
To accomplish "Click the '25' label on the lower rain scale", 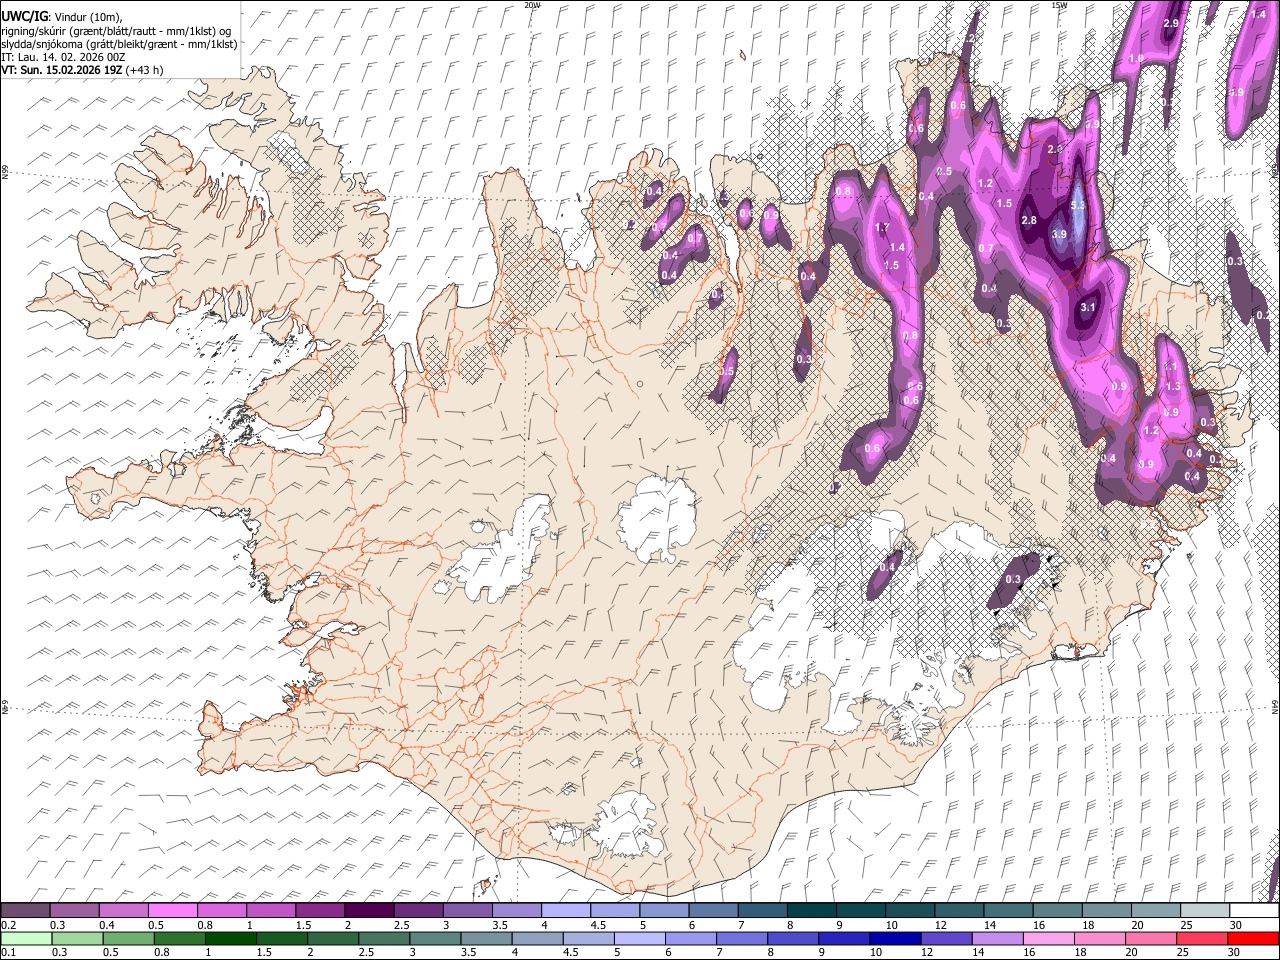I will [1185, 952].
